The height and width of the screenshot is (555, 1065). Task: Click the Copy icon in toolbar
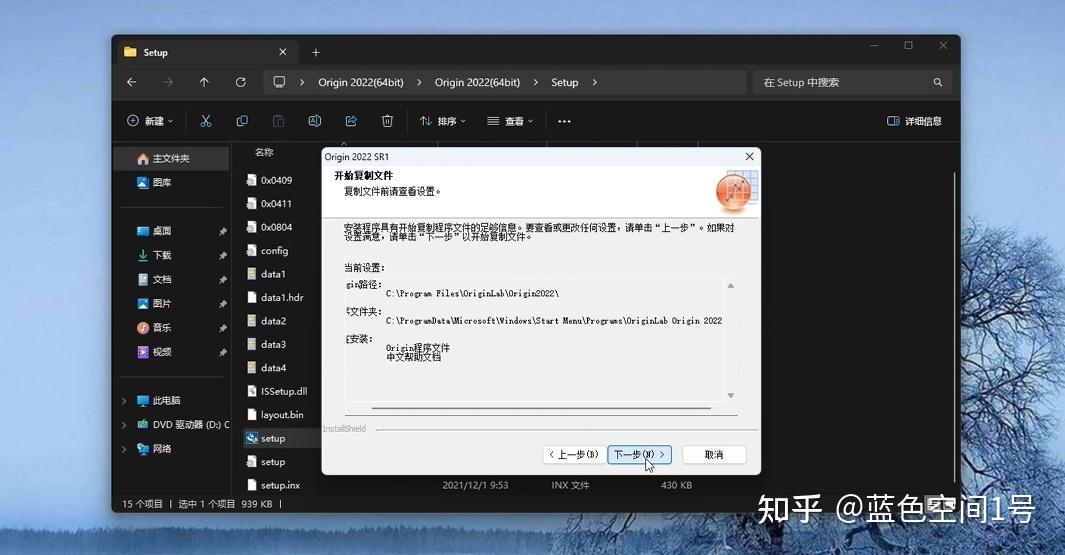point(242,121)
